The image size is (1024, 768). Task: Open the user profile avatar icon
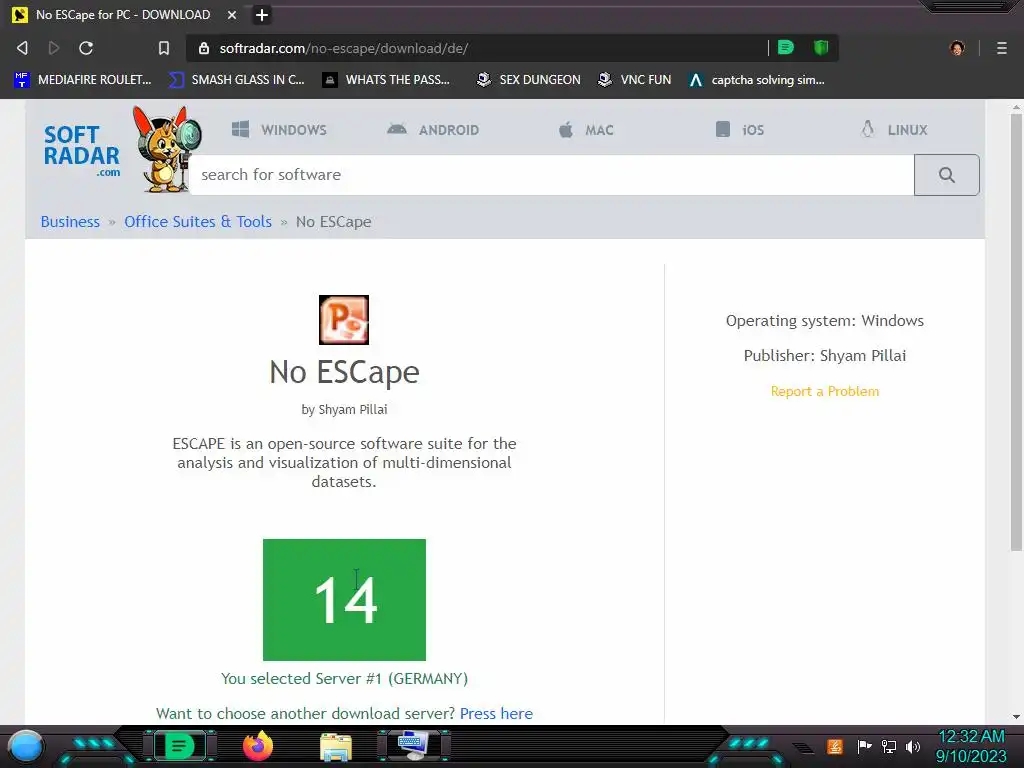[x=957, y=48]
